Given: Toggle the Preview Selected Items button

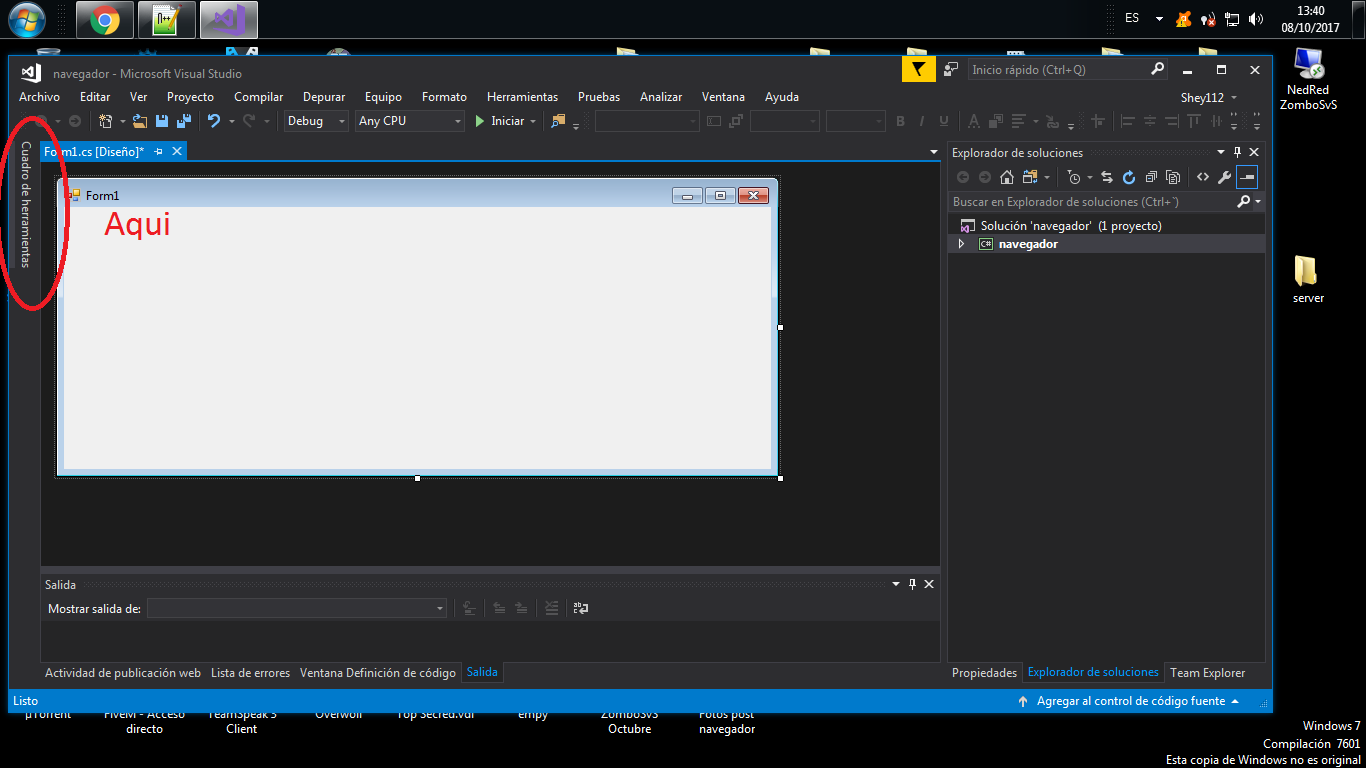Looking at the screenshot, I should tap(1246, 177).
